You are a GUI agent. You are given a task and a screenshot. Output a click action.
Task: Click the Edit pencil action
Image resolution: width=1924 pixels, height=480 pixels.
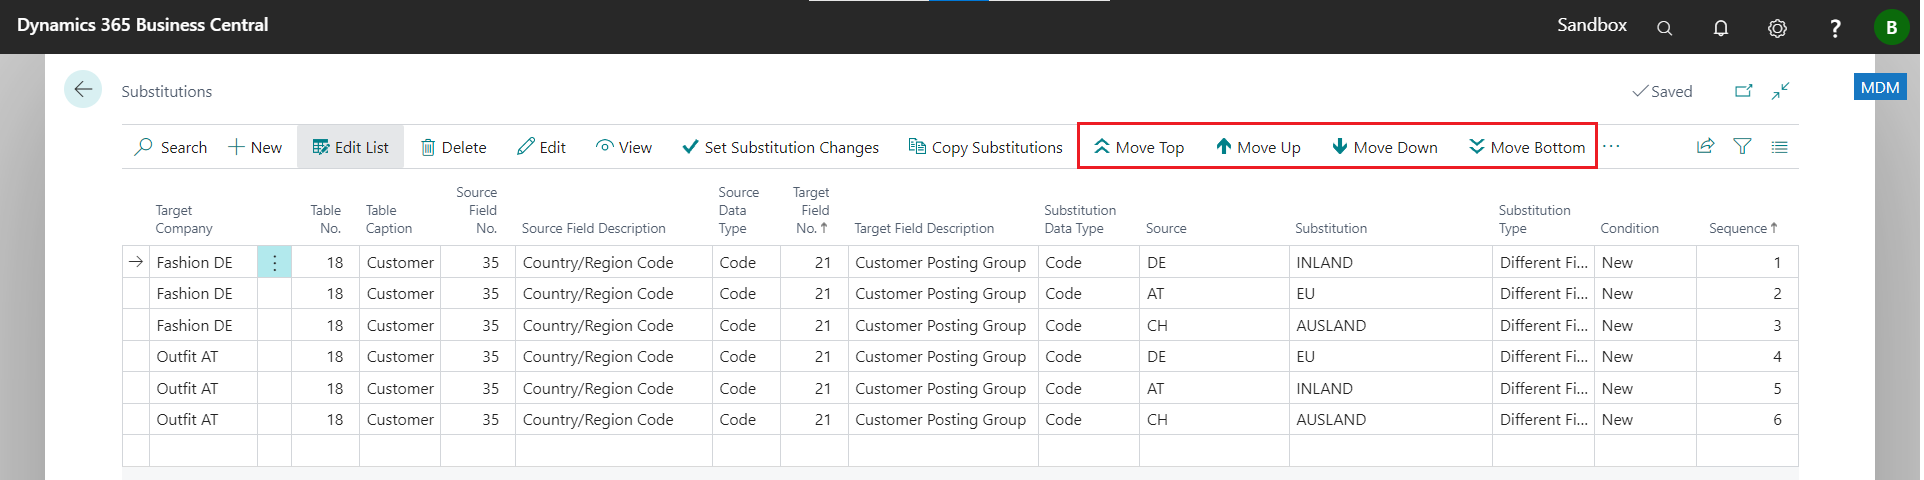(541, 147)
